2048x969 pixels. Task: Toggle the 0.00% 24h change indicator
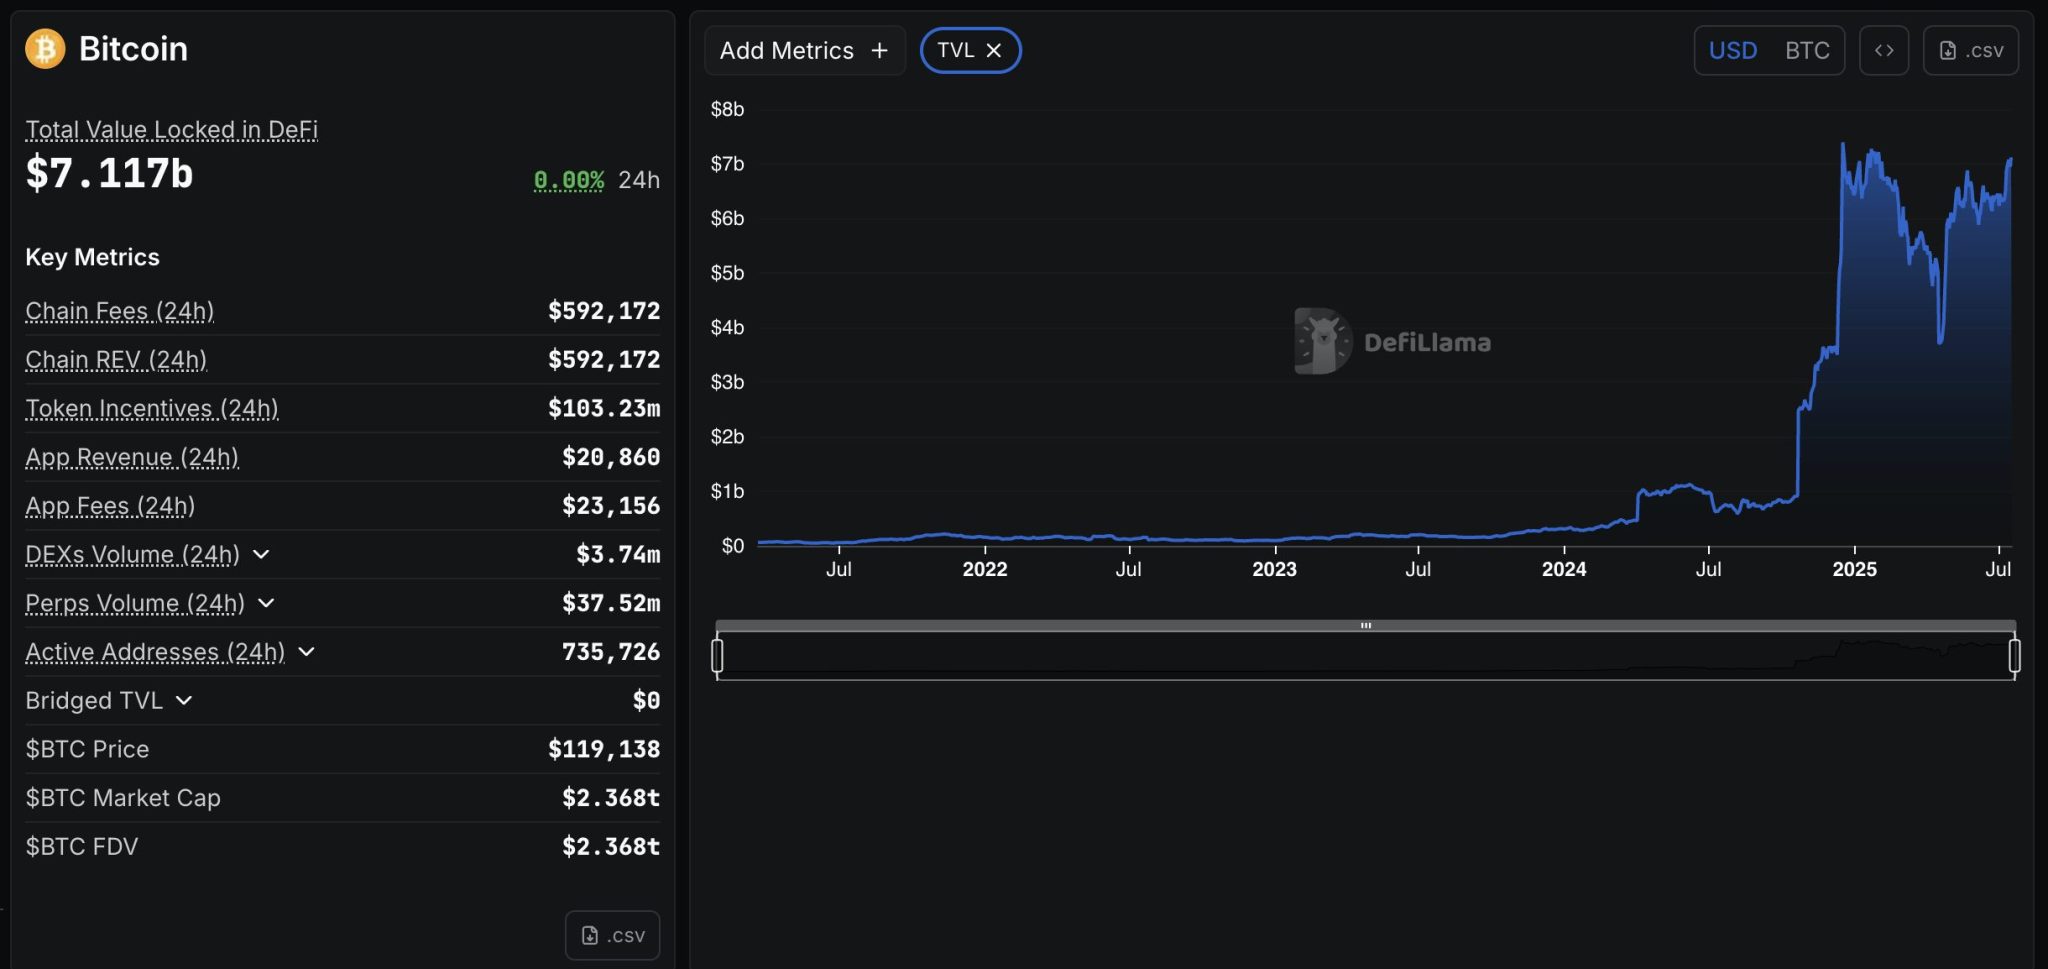pos(570,180)
